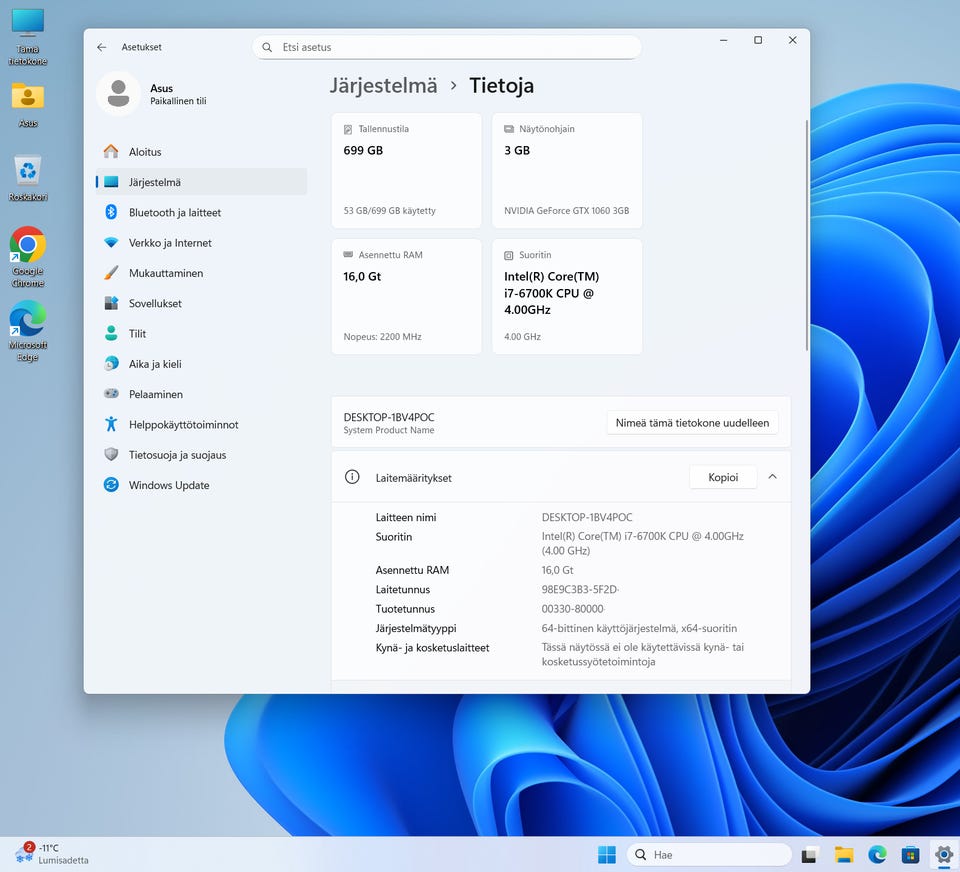Open Pelaaminen gaming settings
This screenshot has width=960, height=872.
pos(155,394)
